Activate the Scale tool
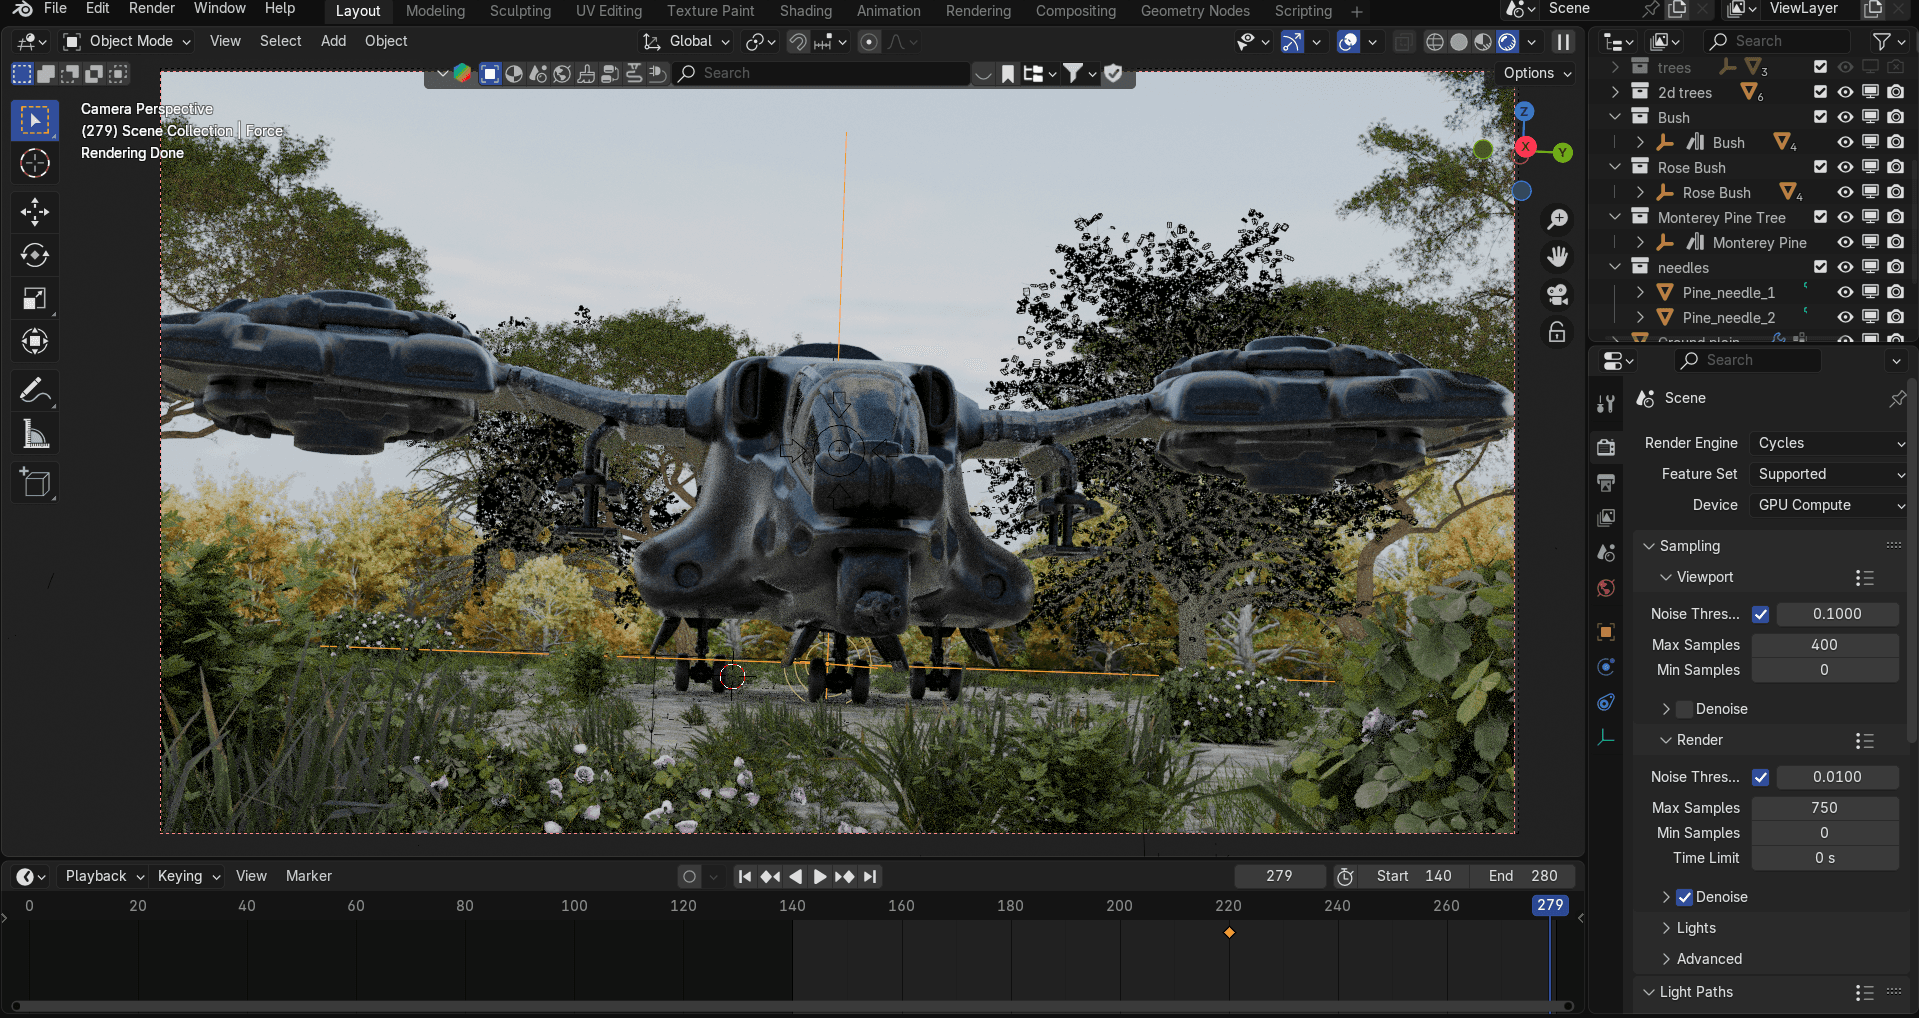This screenshot has width=1919, height=1018. [x=35, y=298]
